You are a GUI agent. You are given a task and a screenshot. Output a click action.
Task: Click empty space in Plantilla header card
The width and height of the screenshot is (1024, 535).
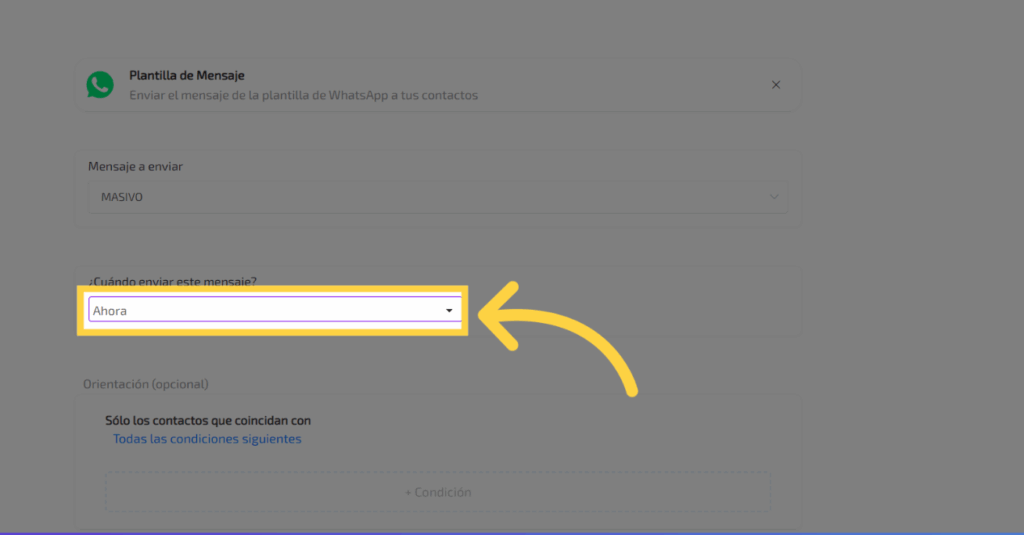620,85
